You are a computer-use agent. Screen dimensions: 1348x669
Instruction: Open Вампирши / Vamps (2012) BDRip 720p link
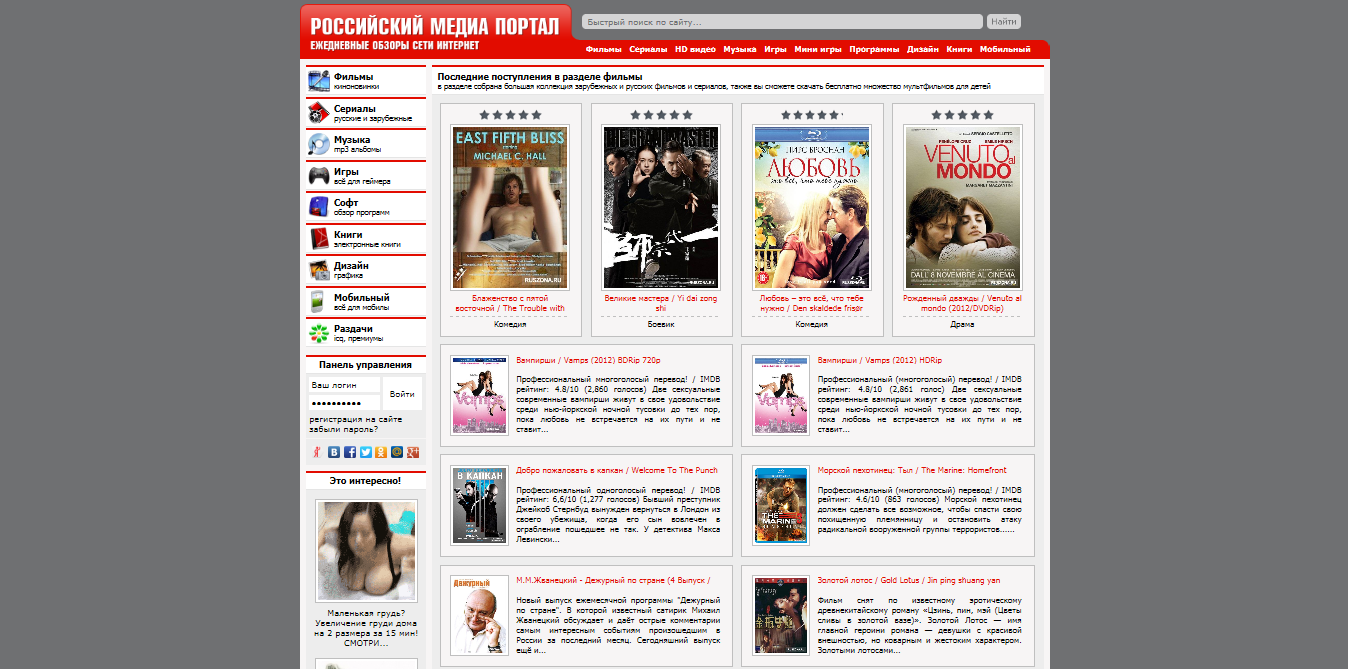click(588, 360)
